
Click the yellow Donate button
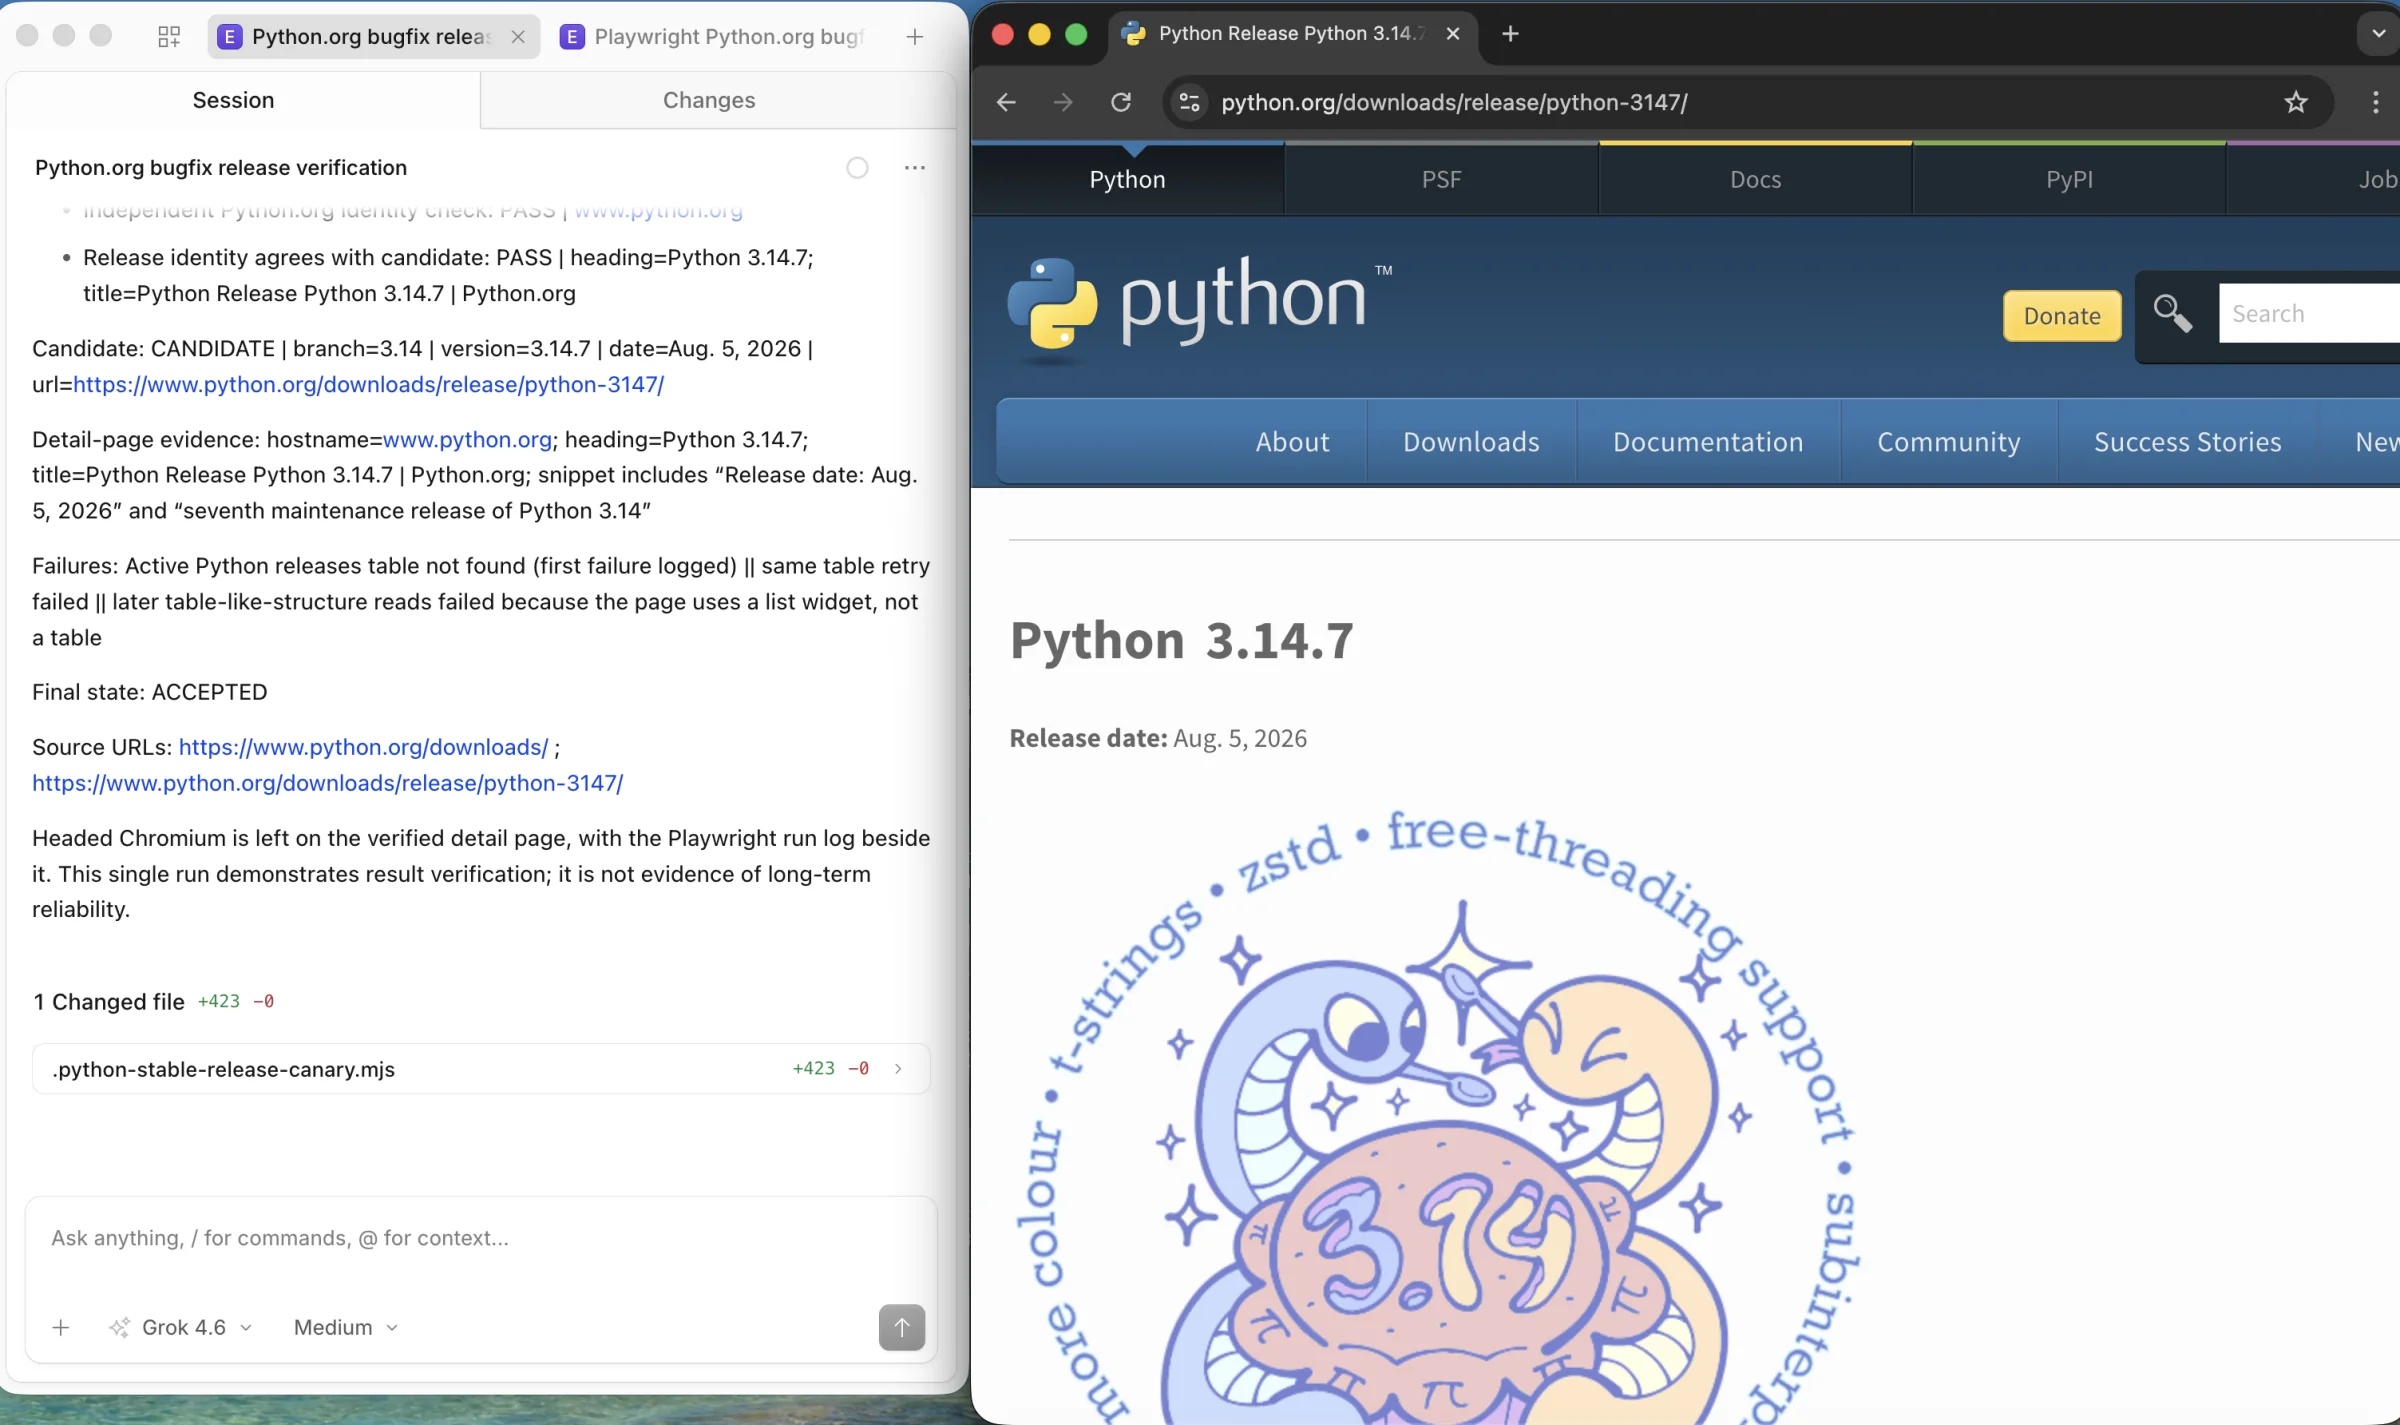pyautogui.click(x=2062, y=316)
